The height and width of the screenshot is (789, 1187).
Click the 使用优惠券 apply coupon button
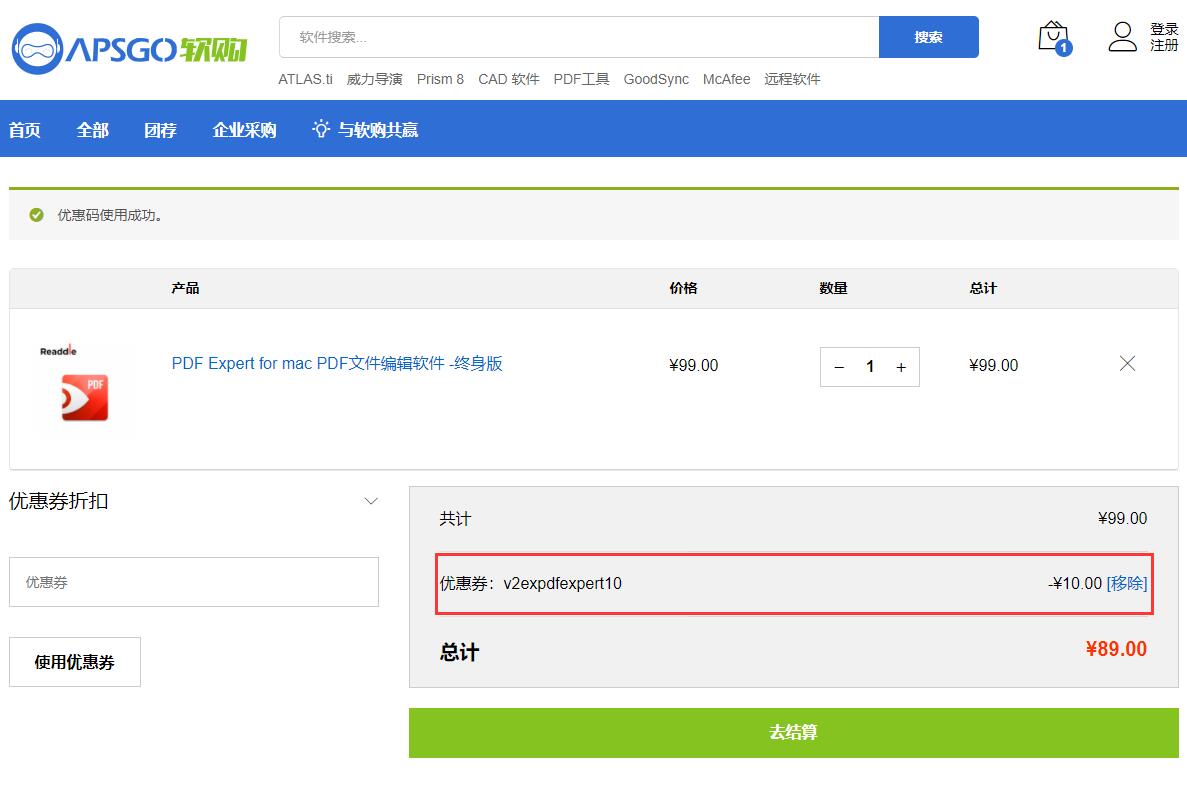(75, 662)
